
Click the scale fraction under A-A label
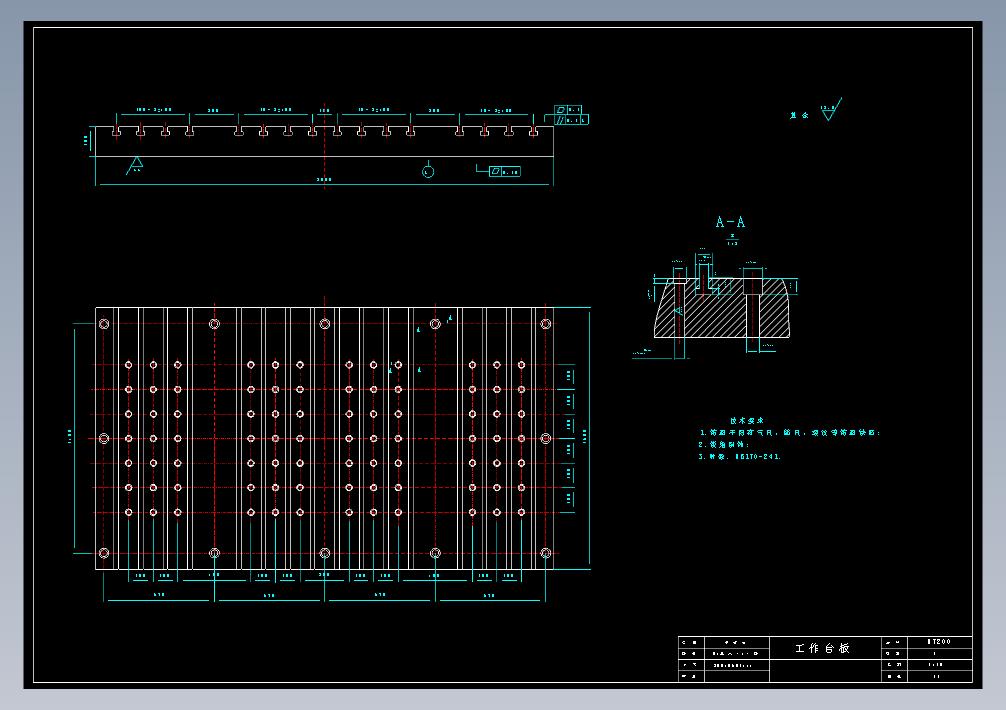coord(732,239)
